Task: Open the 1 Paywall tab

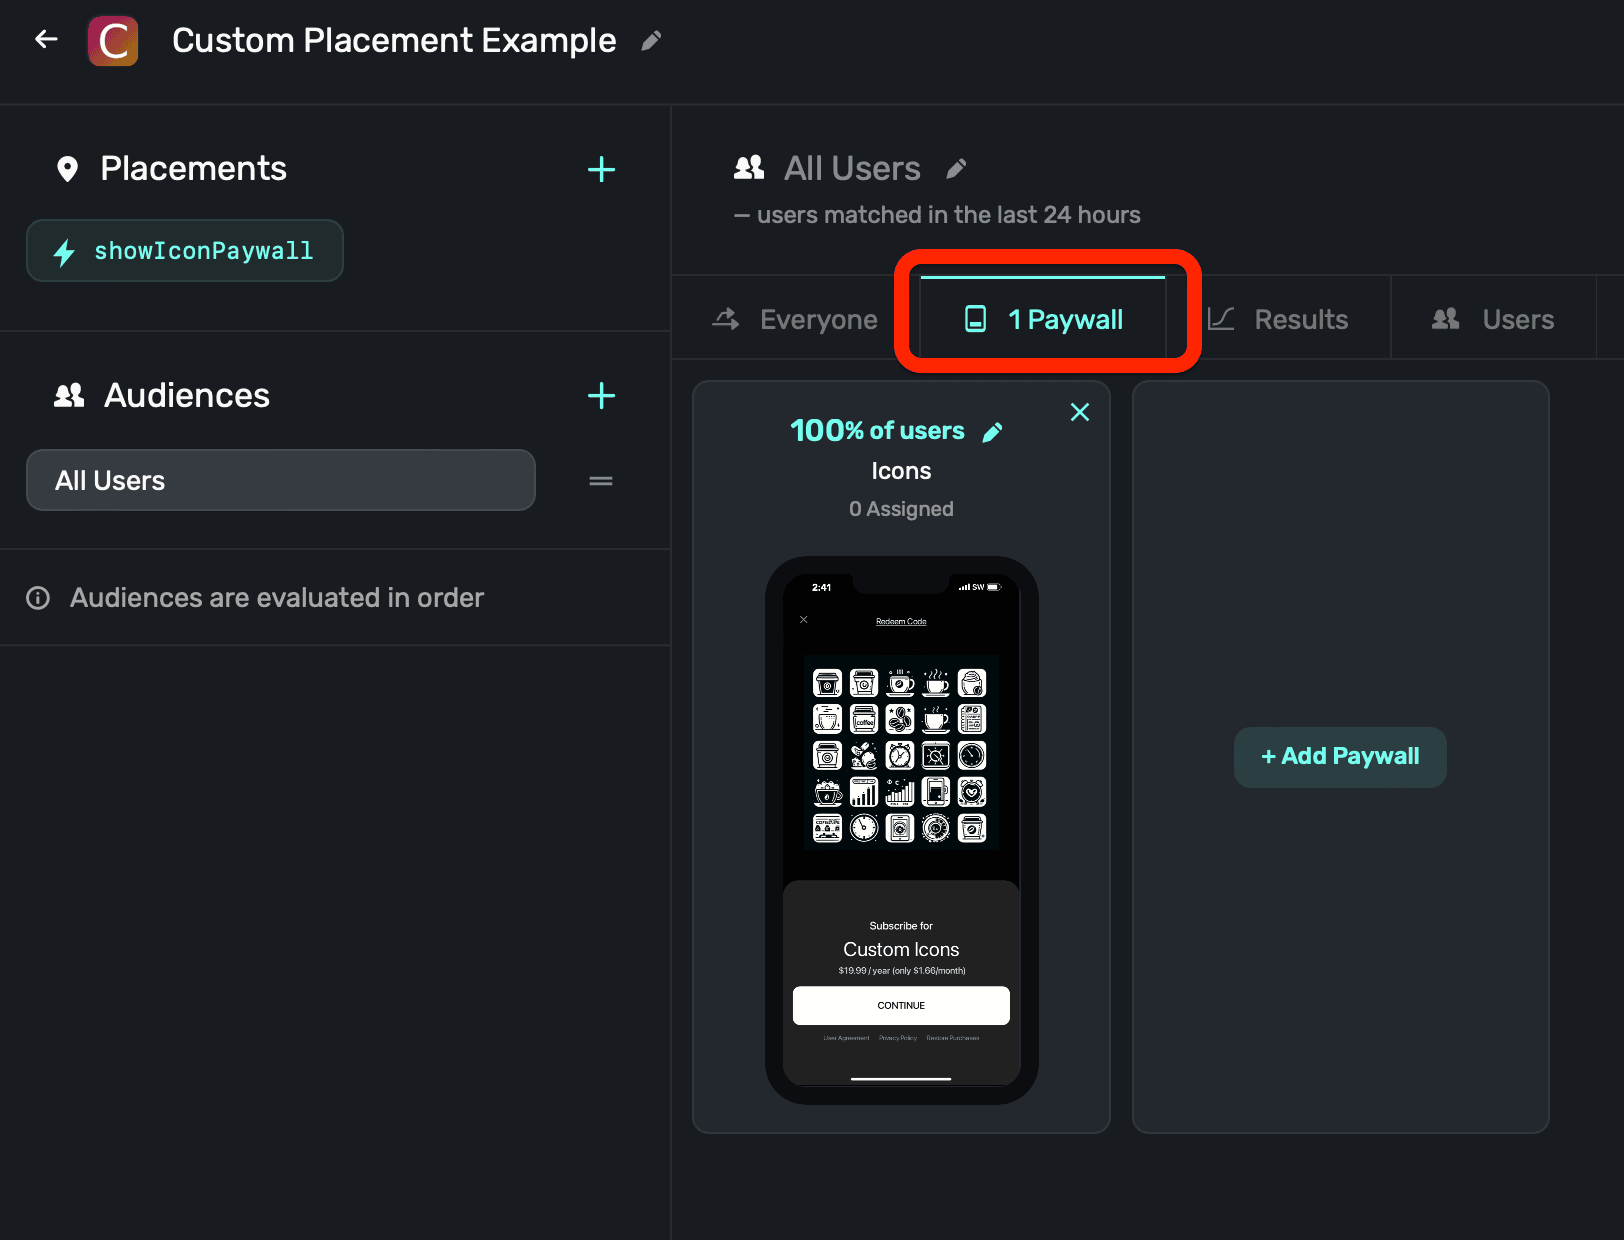Action: 1044,320
